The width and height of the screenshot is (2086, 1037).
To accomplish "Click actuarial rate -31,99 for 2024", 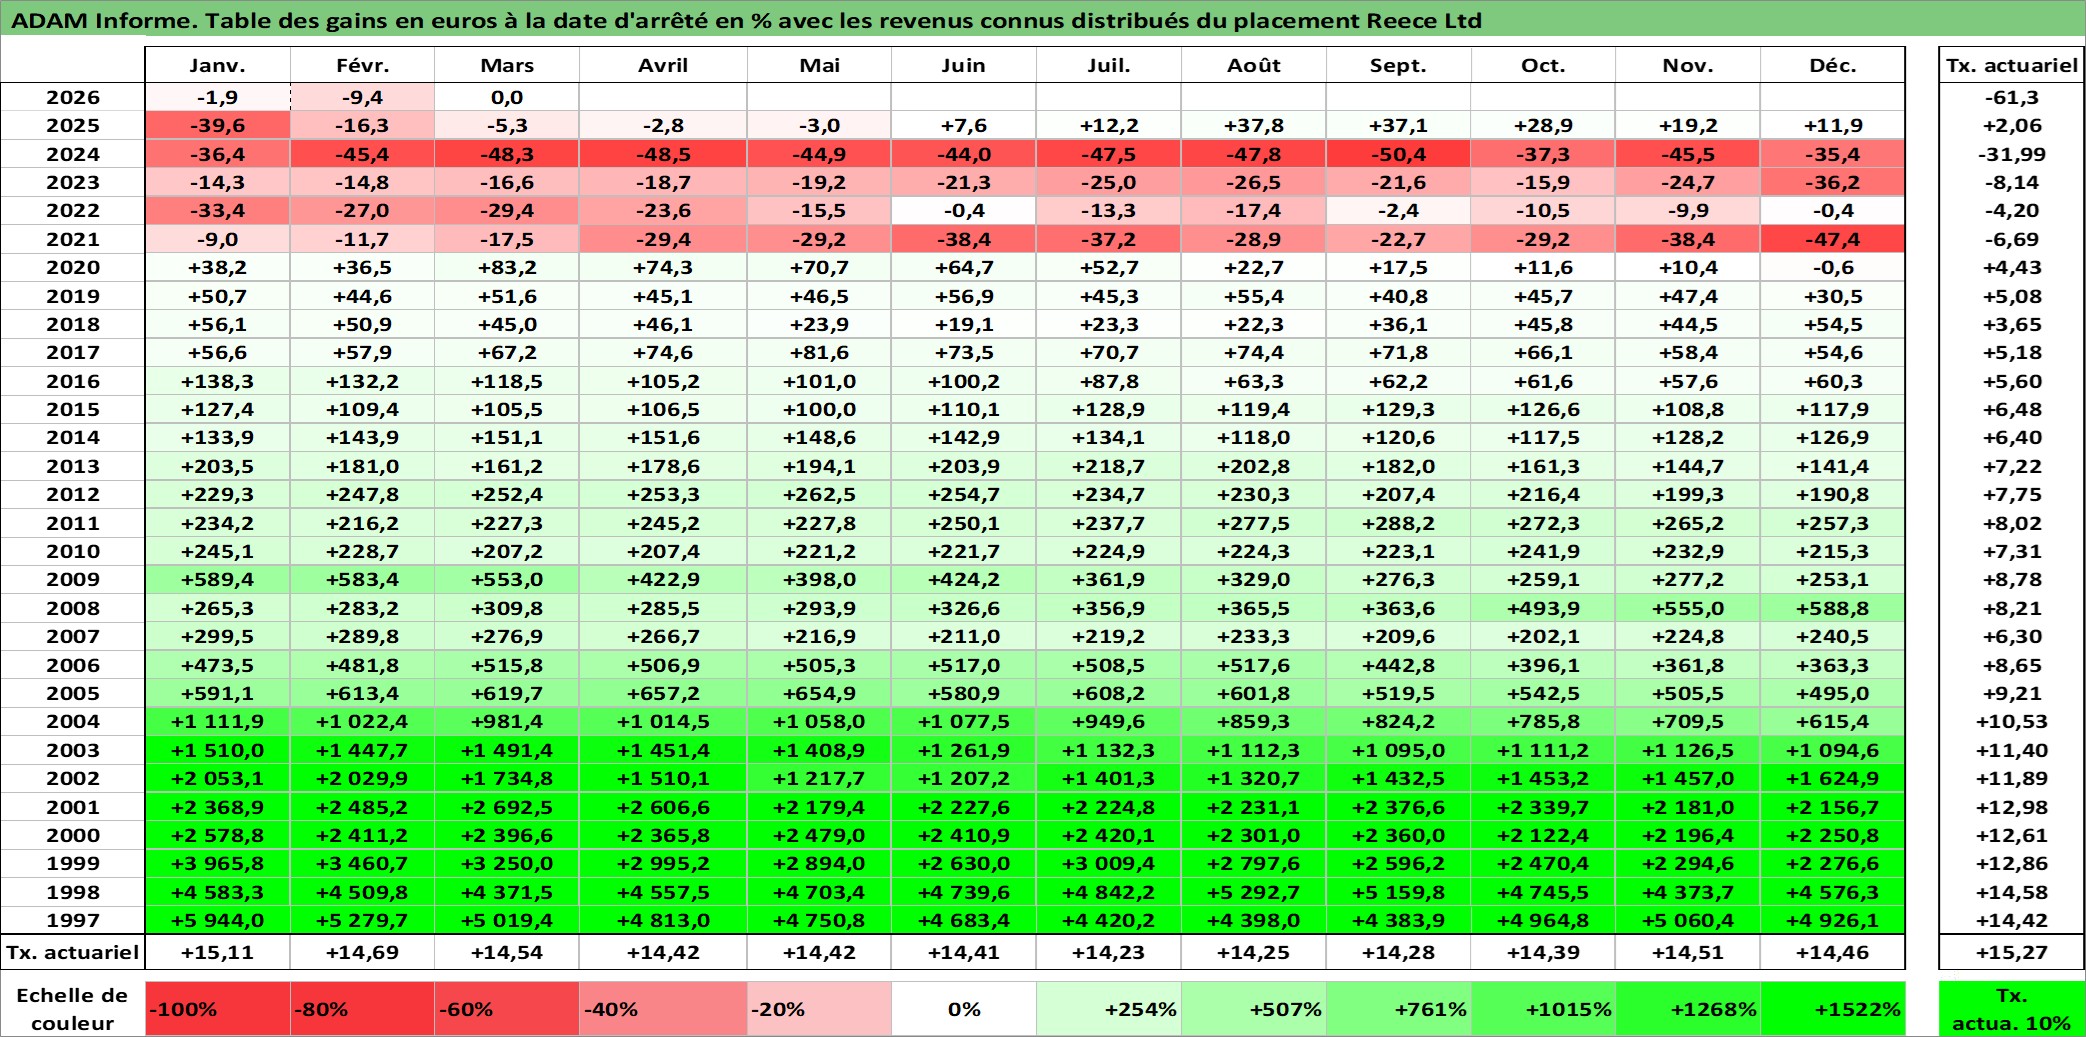I will point(2012,154).
